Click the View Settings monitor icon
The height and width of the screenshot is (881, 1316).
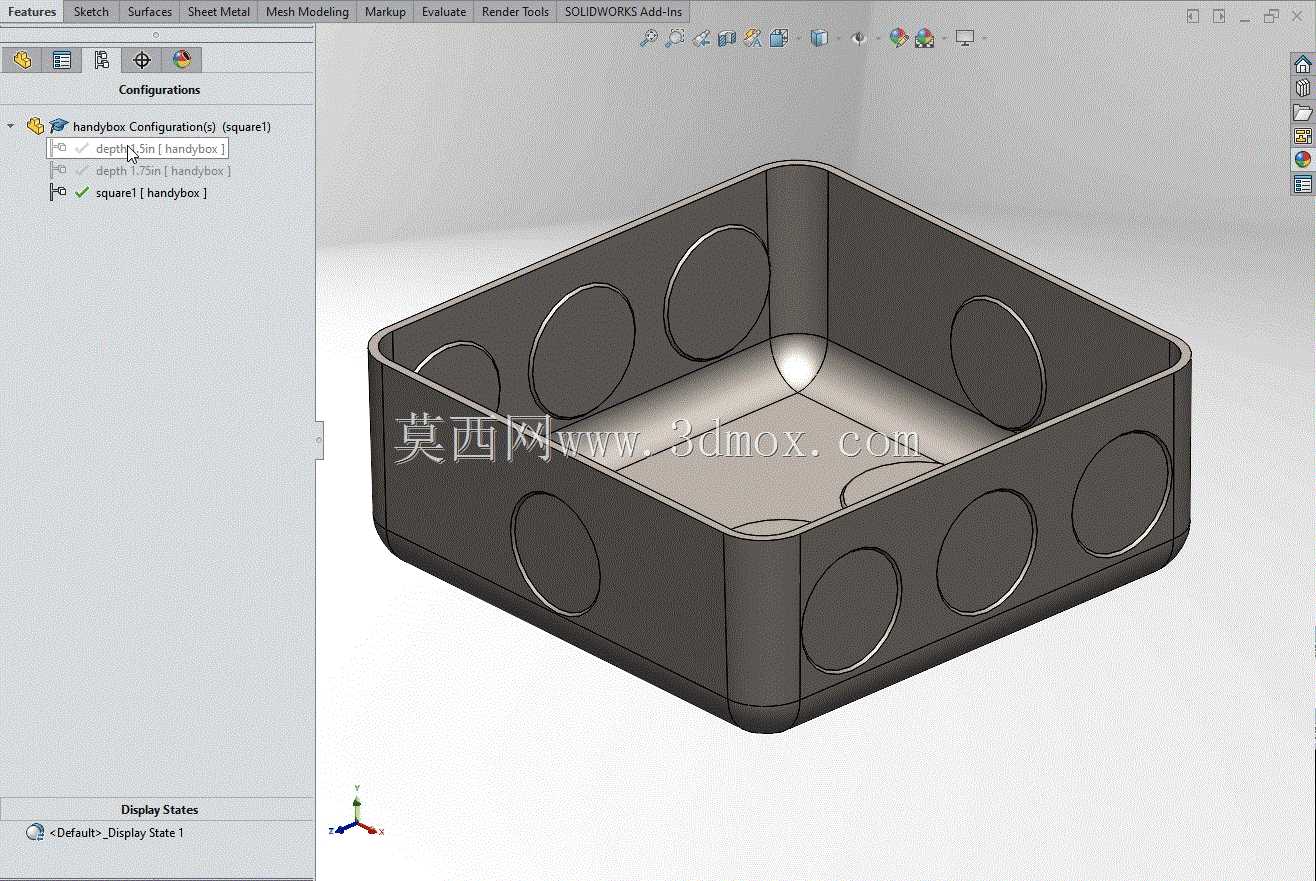[965, 38]
